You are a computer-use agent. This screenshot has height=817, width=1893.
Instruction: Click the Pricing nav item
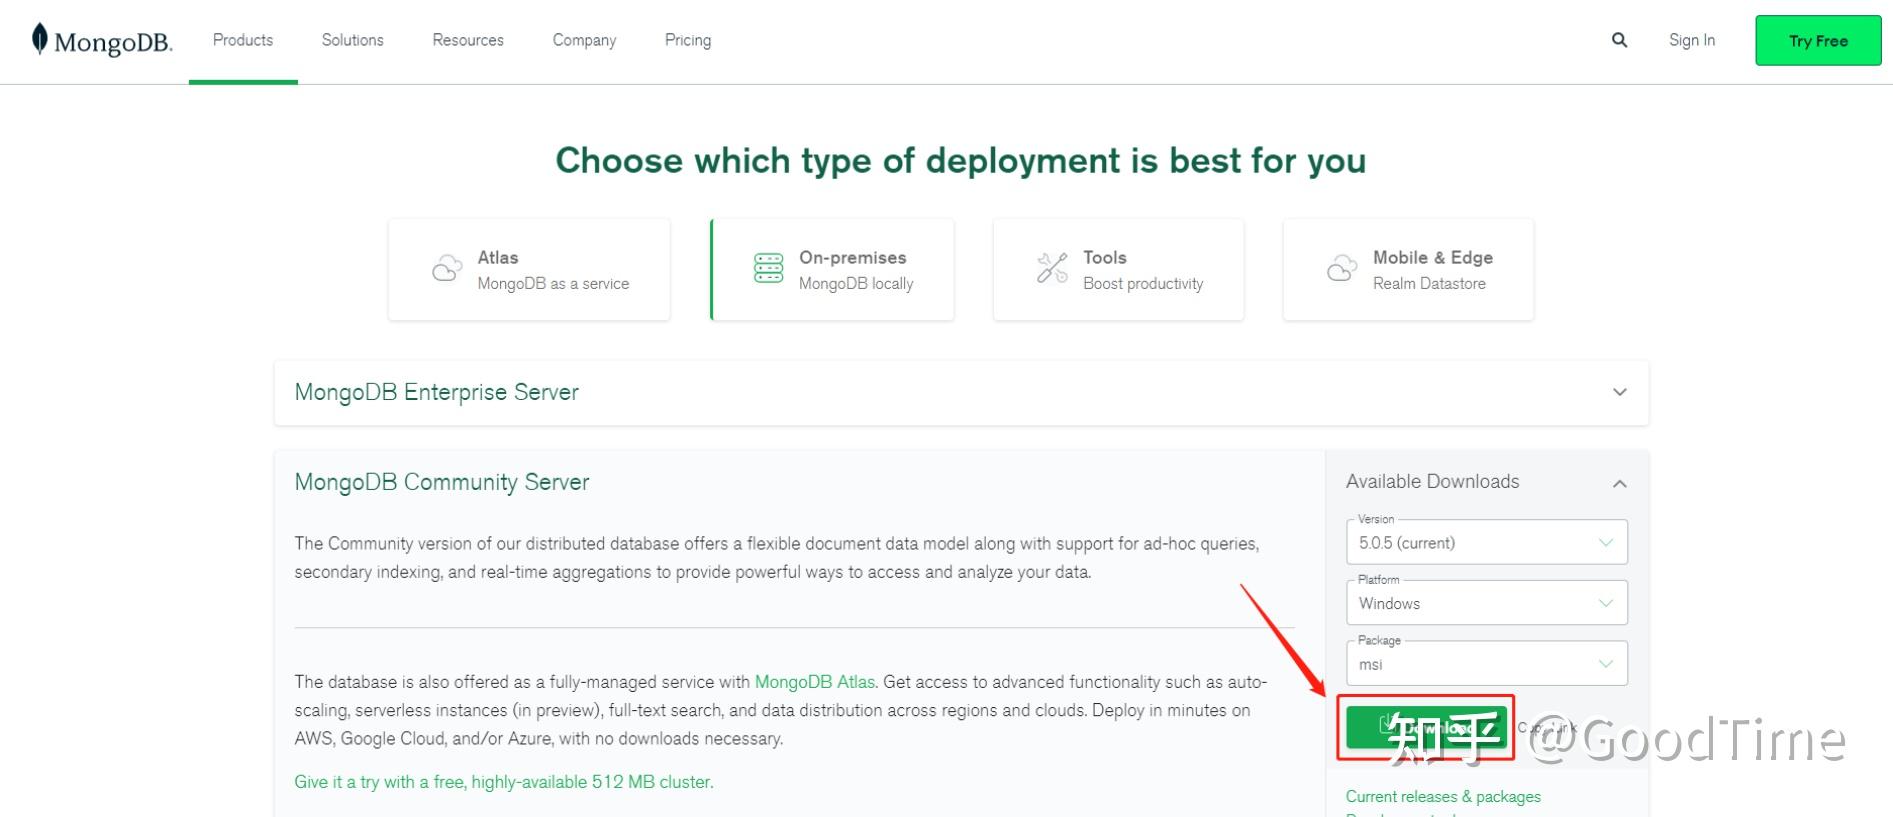(x=688, y=40)
